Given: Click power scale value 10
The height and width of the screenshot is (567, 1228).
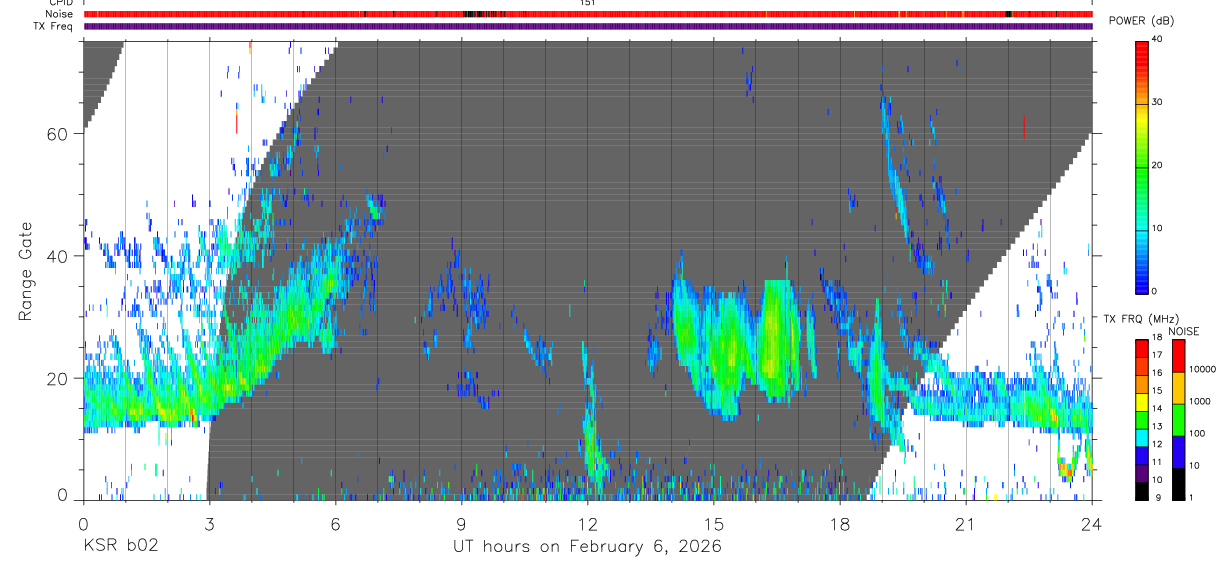Looking at the screenshot, I should pos(1157,228).
